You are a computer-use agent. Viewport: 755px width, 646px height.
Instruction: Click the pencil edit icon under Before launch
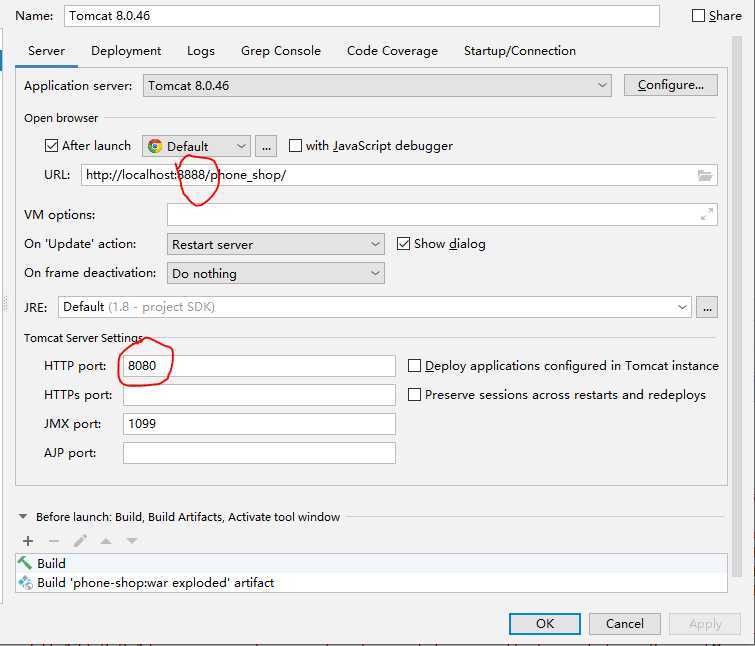(x=80, y=541)
